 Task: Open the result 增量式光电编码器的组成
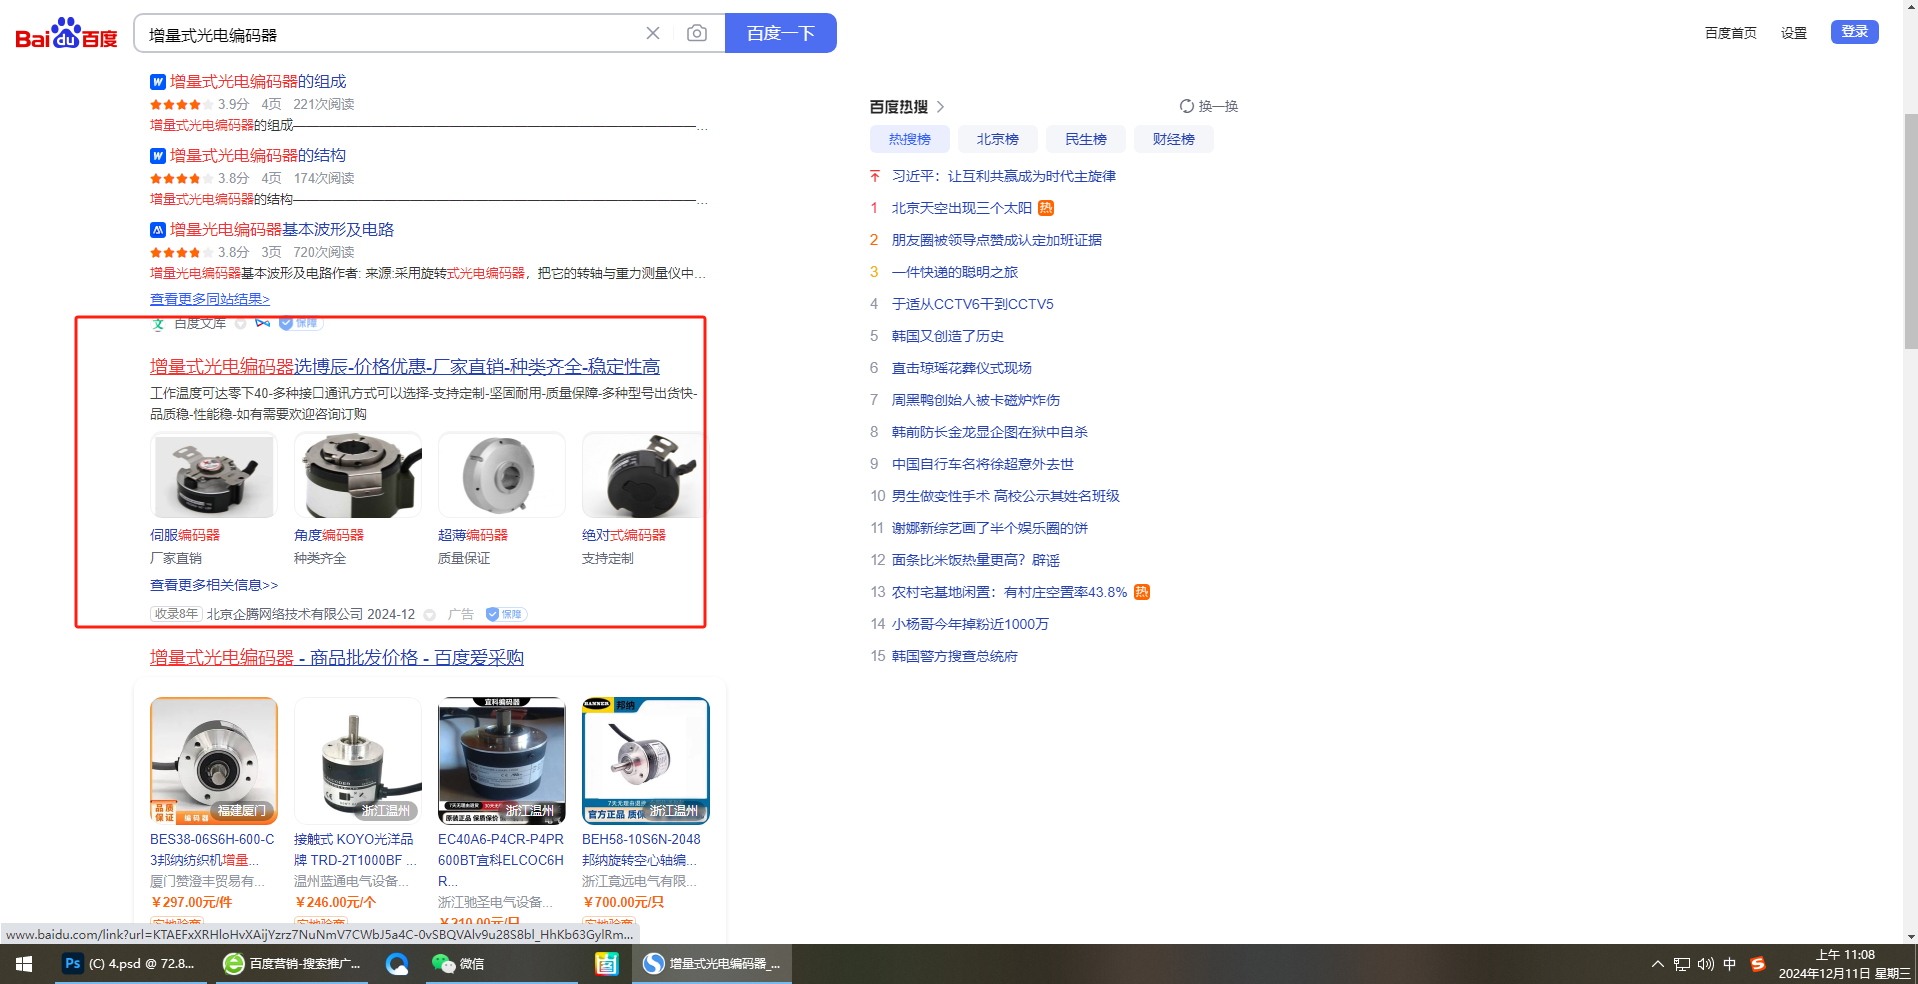(258, 82)
